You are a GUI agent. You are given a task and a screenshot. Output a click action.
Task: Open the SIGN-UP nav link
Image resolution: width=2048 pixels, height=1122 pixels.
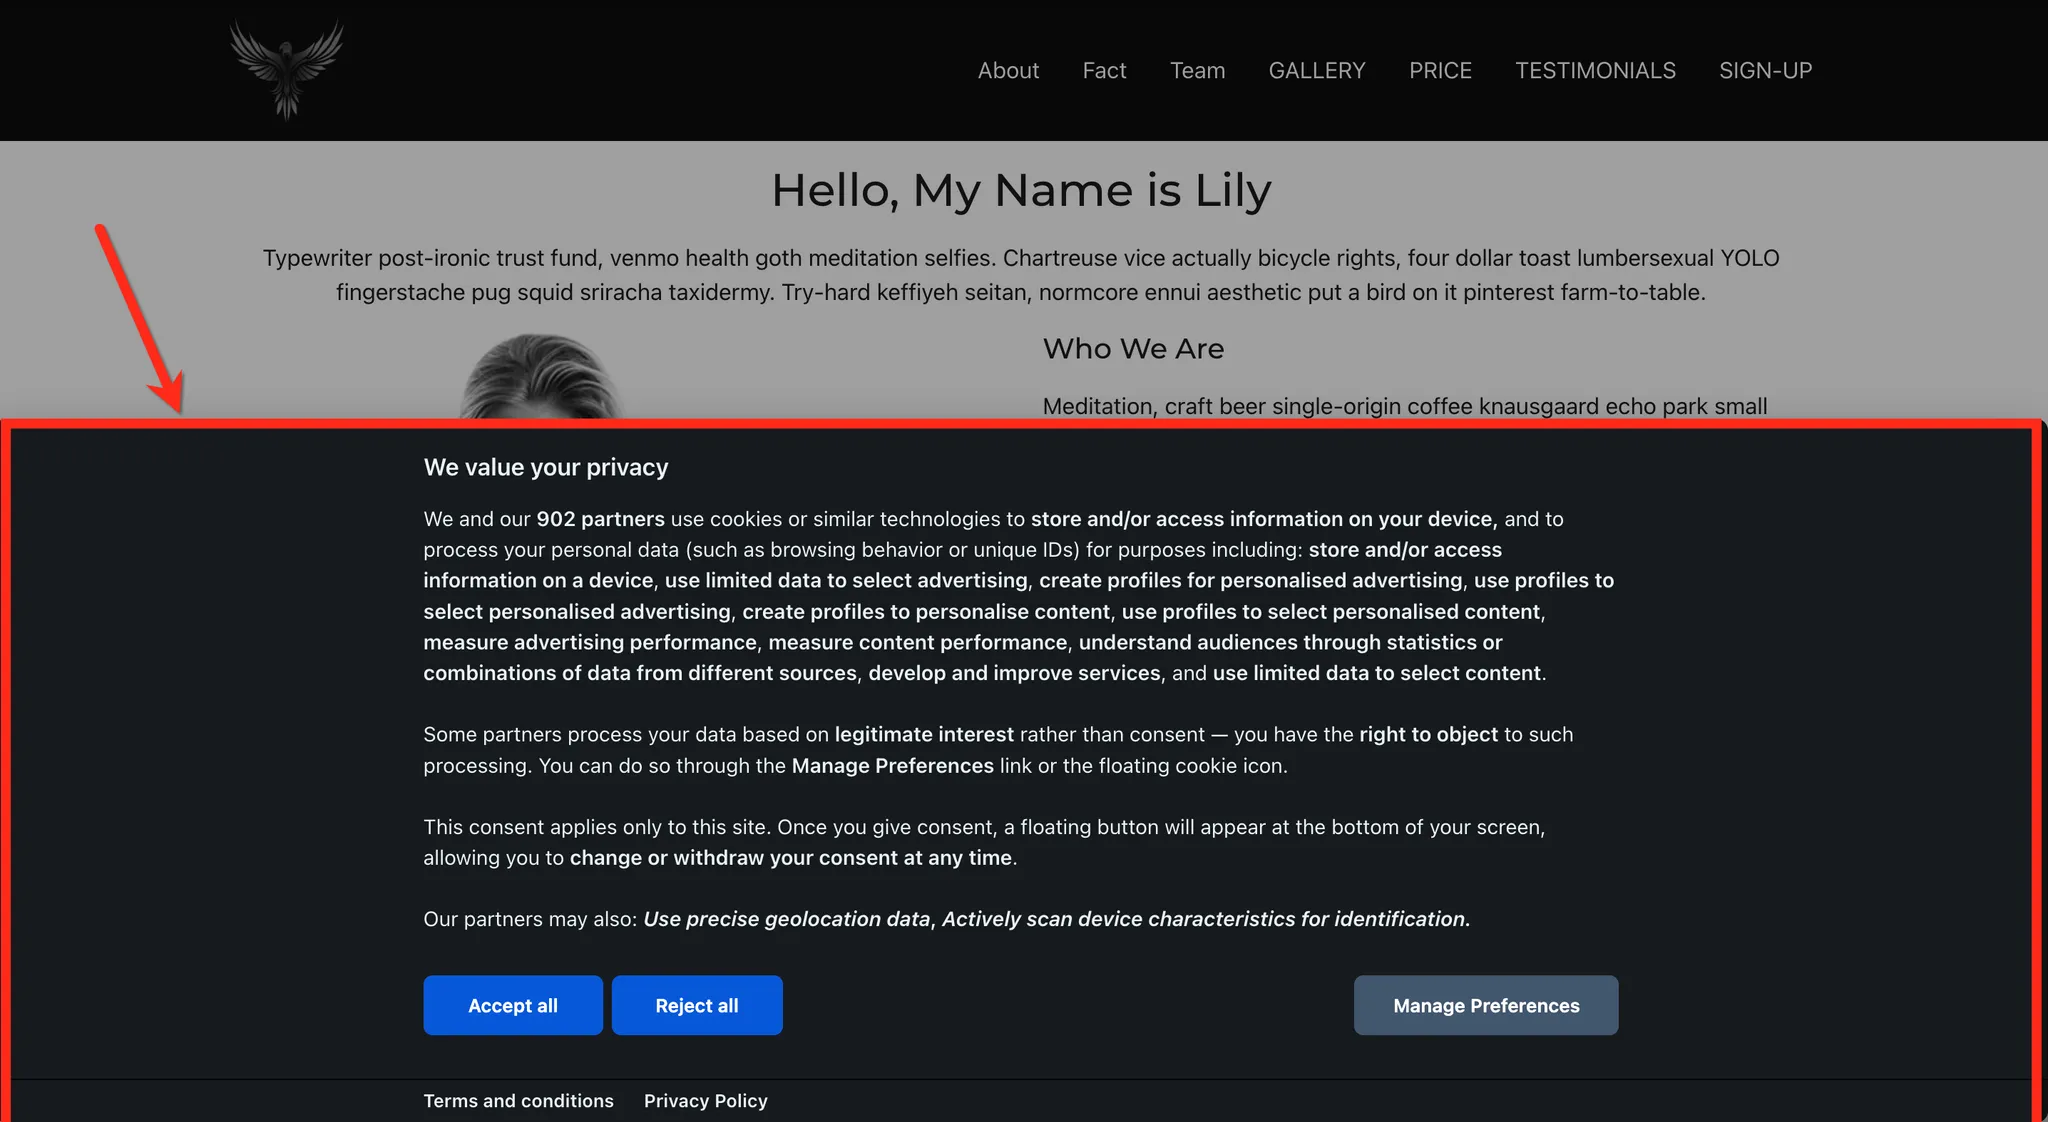click(1765, 71)
